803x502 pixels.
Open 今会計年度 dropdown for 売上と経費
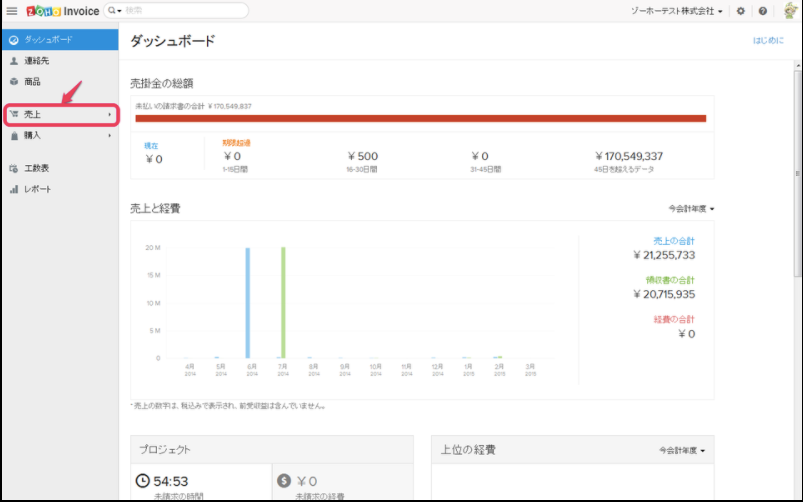tap(692, 209)
